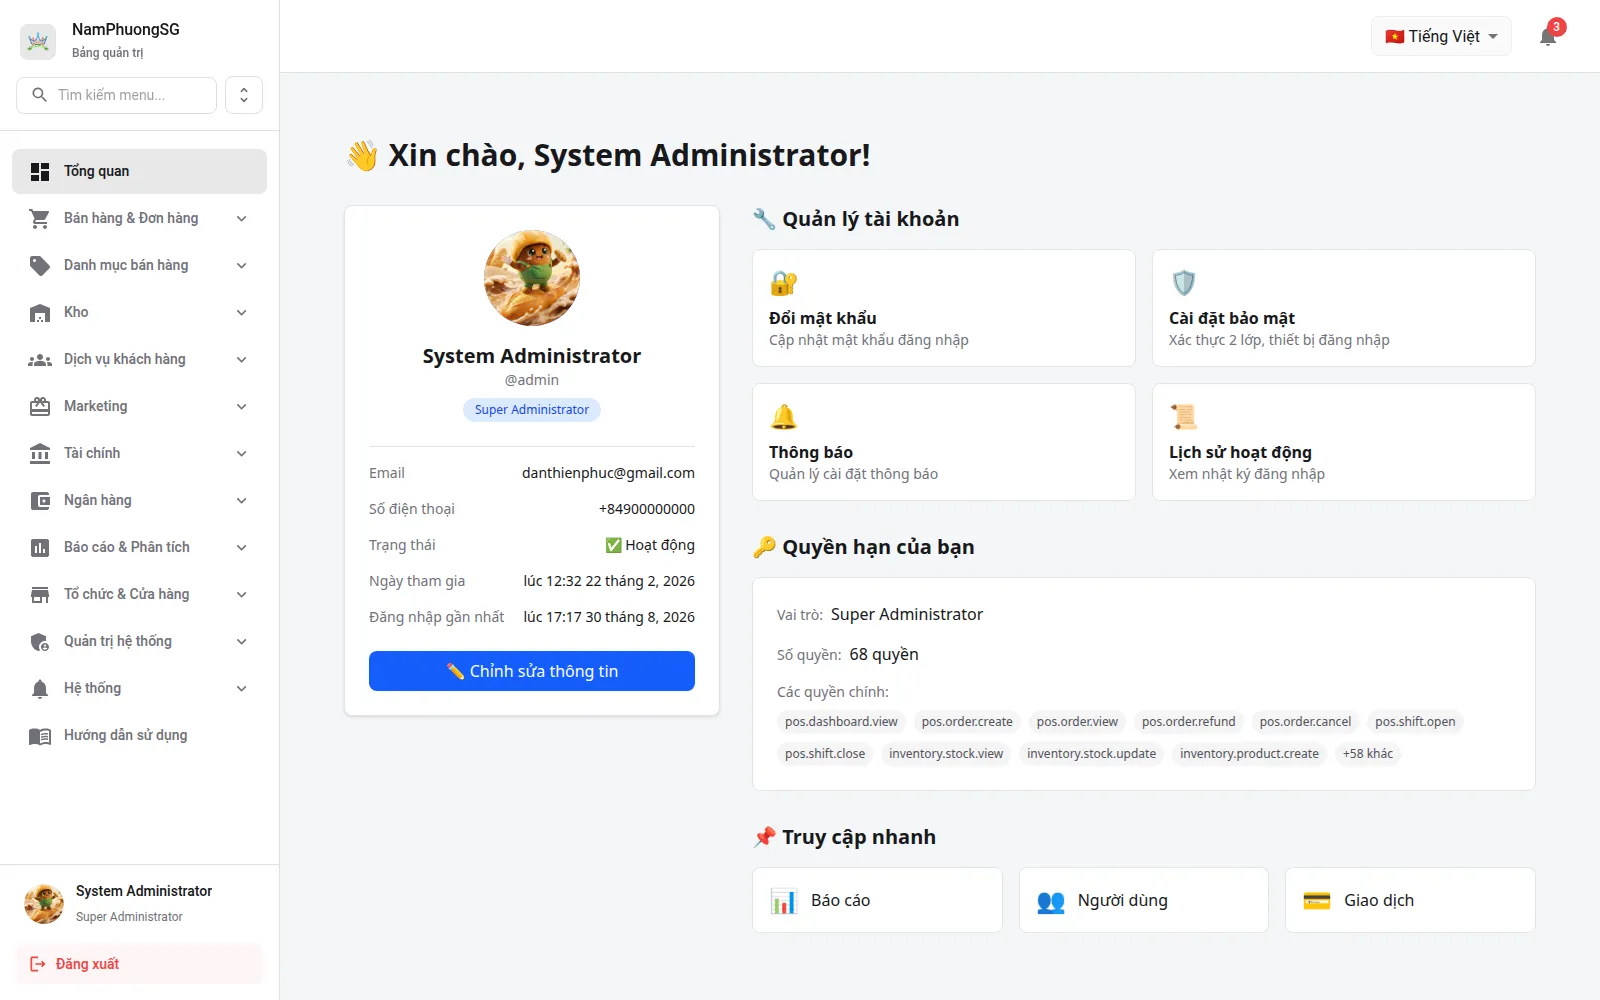Click the notification bell icon
The height and width of the screenshot is (1000, 1600).
[1548, 37]
